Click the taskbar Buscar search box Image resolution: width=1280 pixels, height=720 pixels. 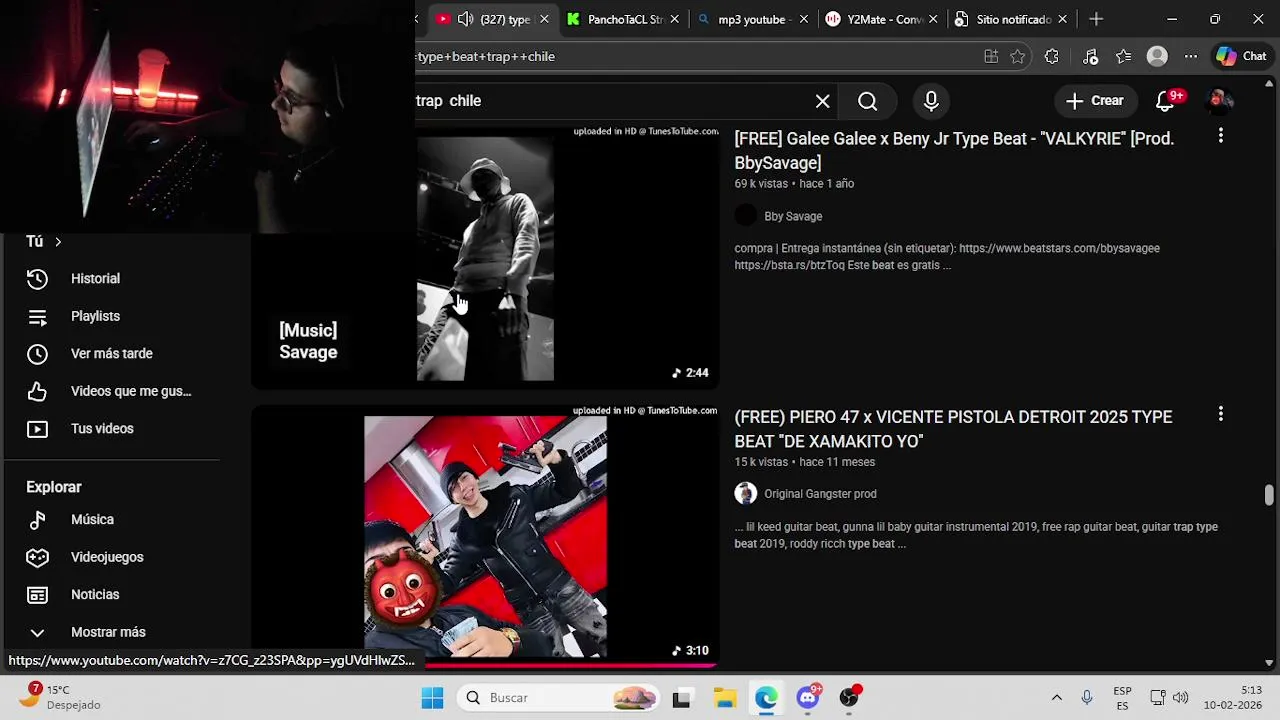tap(559, 698)
